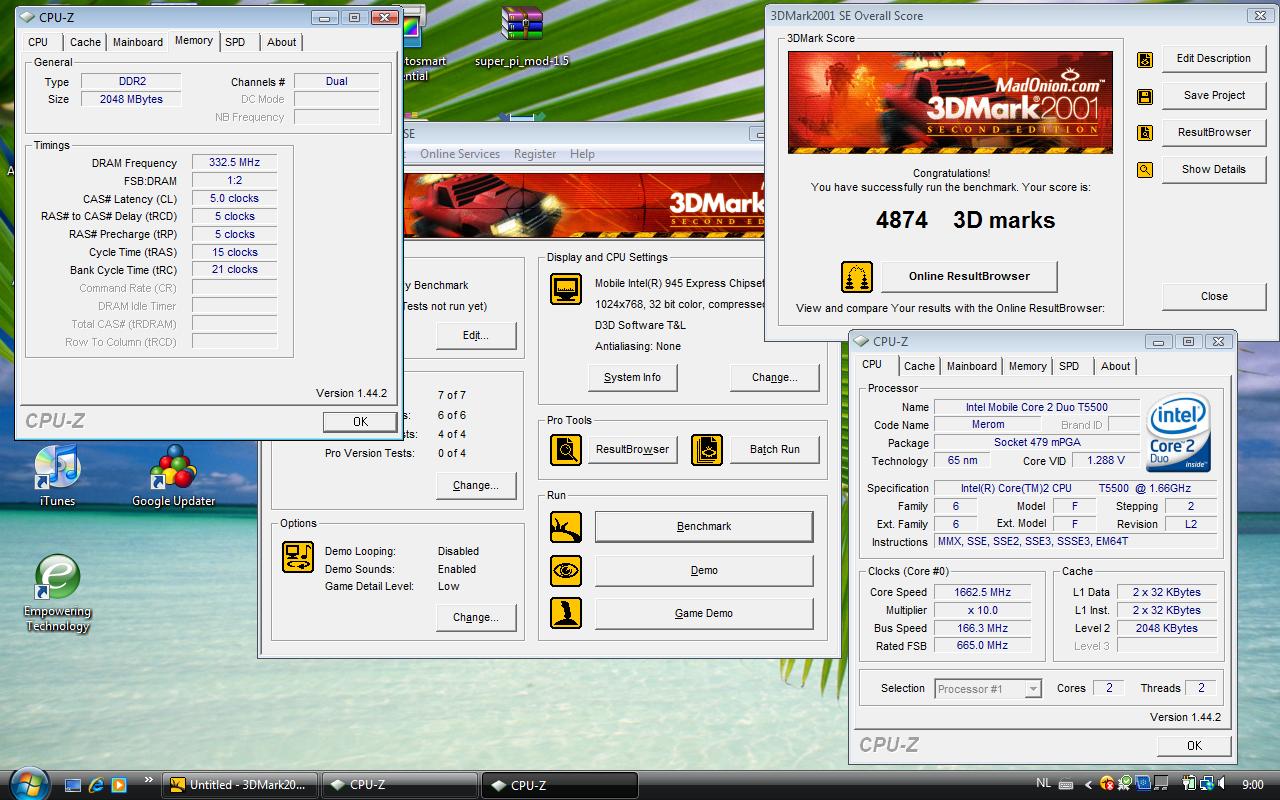Click OK in the lower-right CPU-Z window
The height and width of the screenshot is (800, 1280).
(1194, 745)
